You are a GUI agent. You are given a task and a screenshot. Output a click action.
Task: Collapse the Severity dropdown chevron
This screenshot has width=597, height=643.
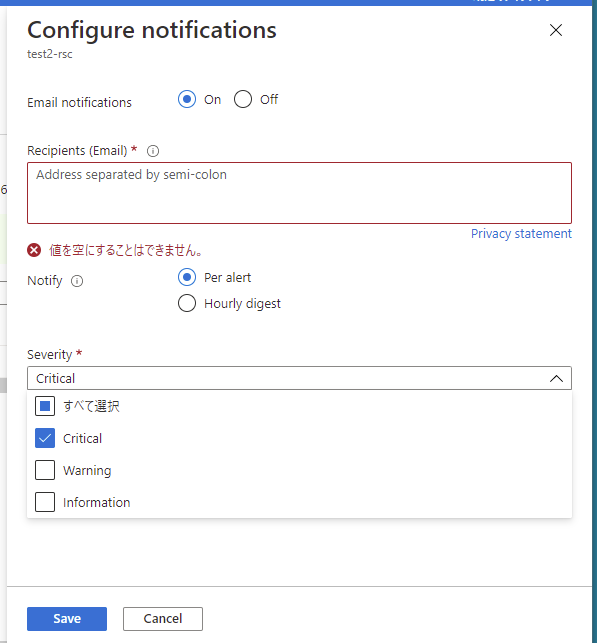[556, 378]
